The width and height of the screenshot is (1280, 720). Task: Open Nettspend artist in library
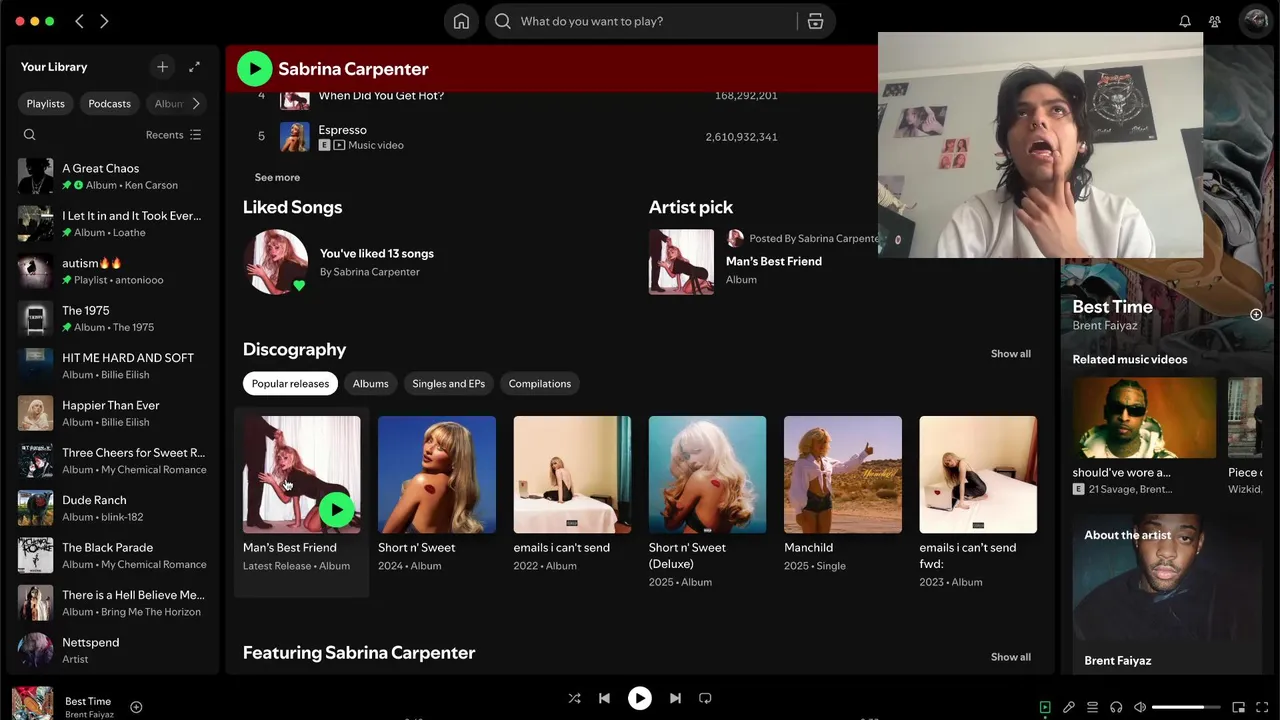point(112,650)
